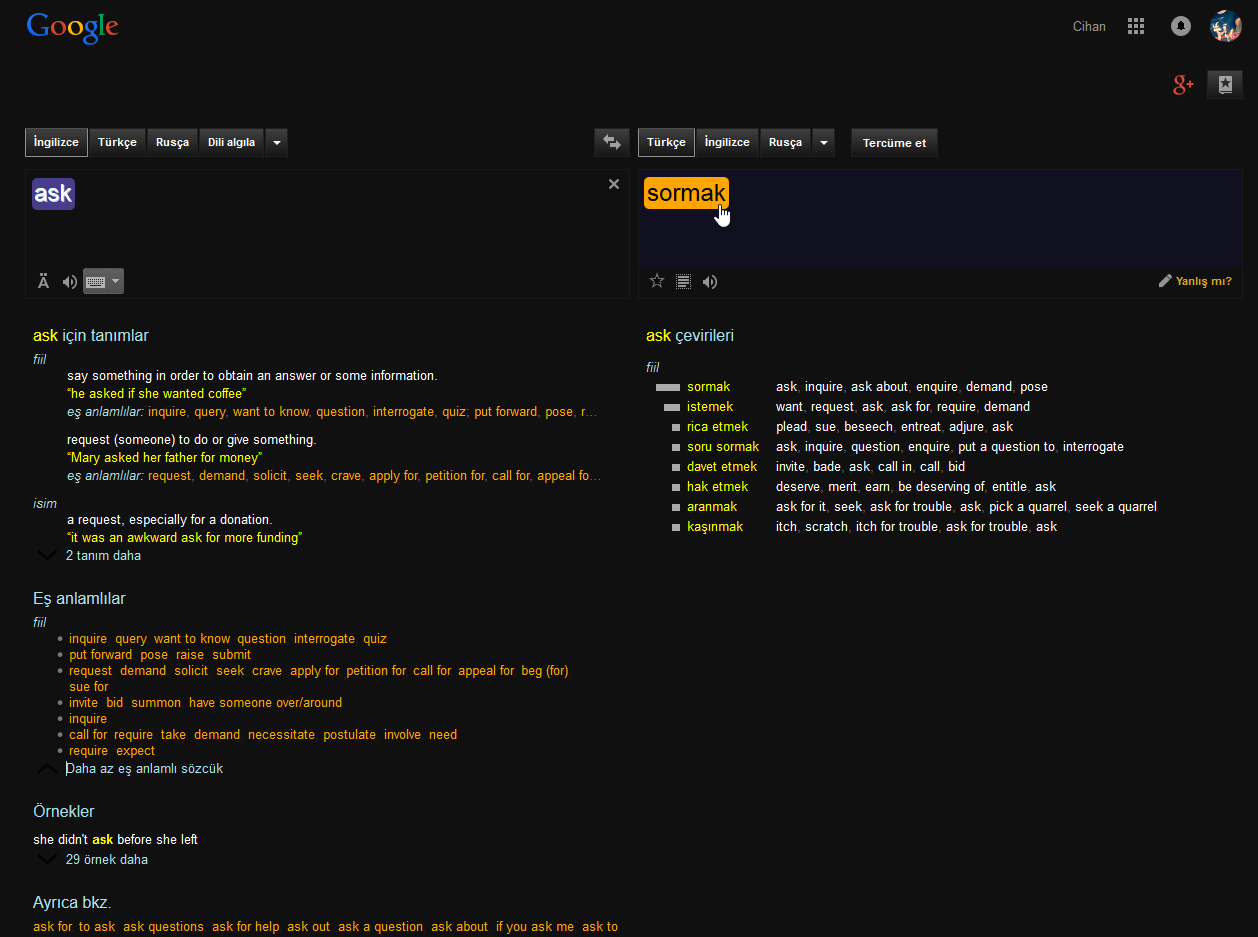Click 'if you ask me' related phrase
Viewport: 1258px width, 937px height.
click(535, 927)
